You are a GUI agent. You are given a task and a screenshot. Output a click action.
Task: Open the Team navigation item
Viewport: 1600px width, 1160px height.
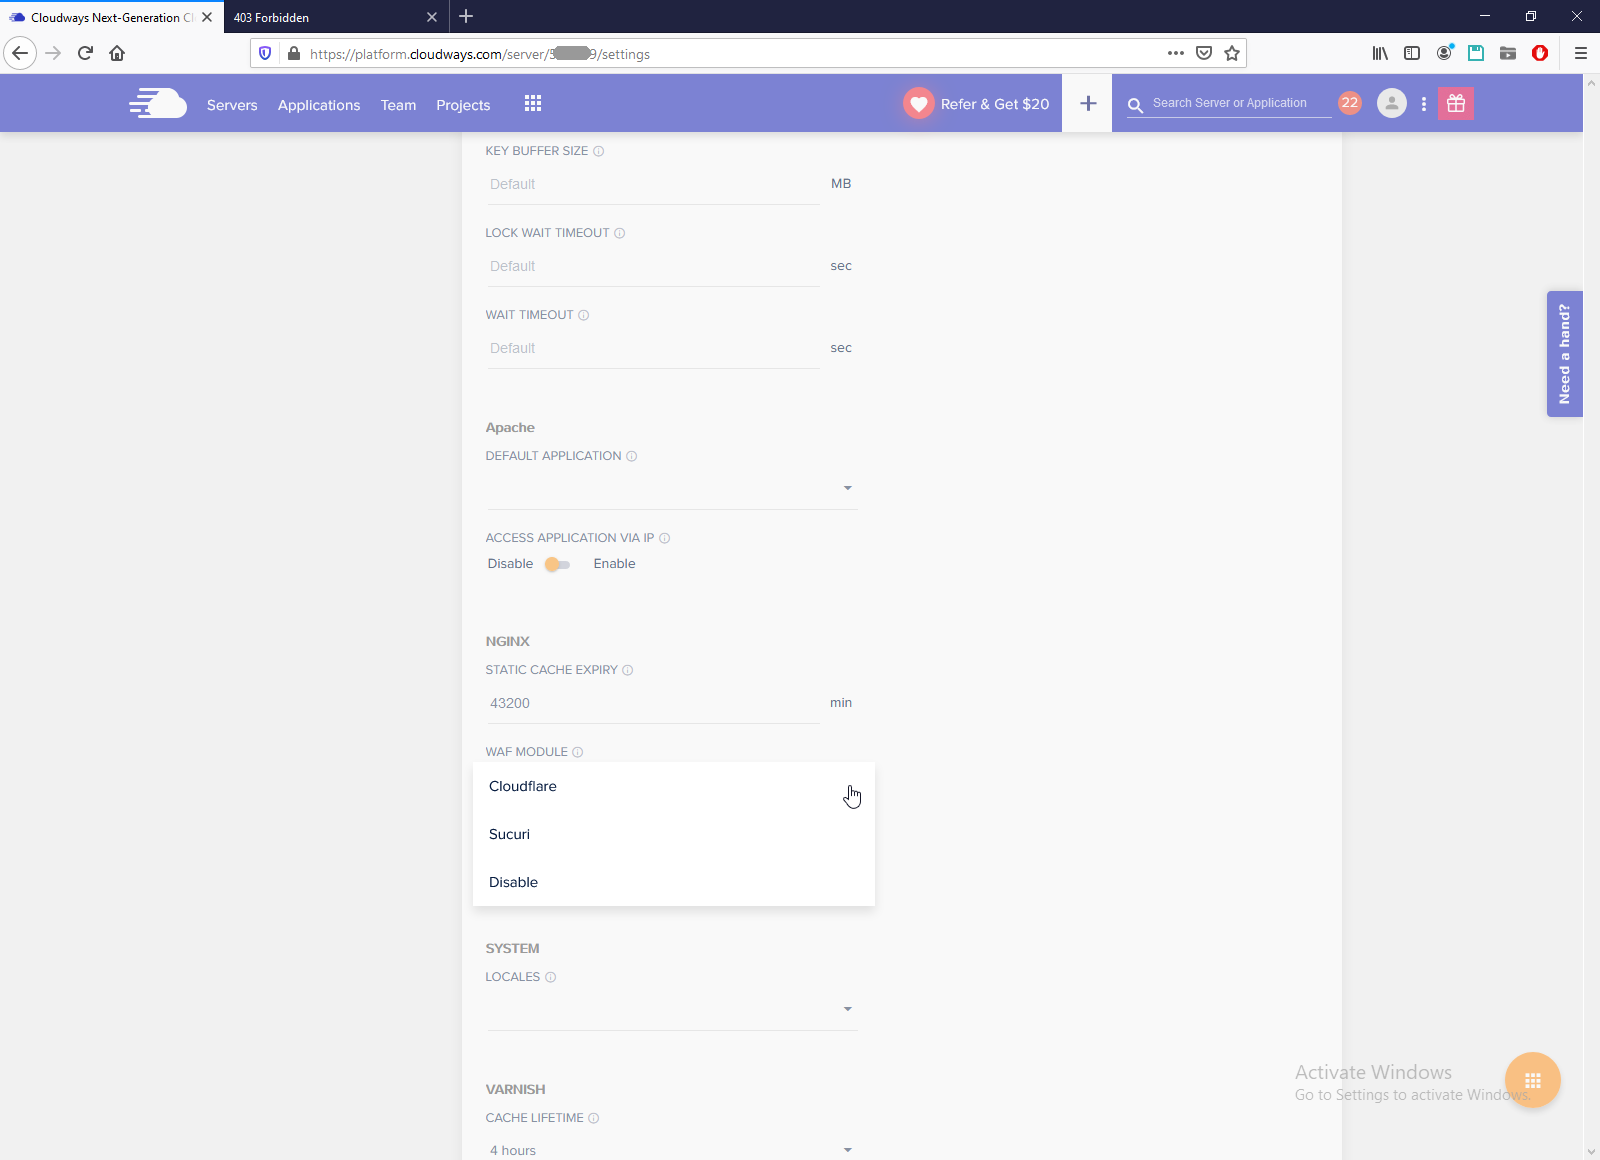coord(398,105)
